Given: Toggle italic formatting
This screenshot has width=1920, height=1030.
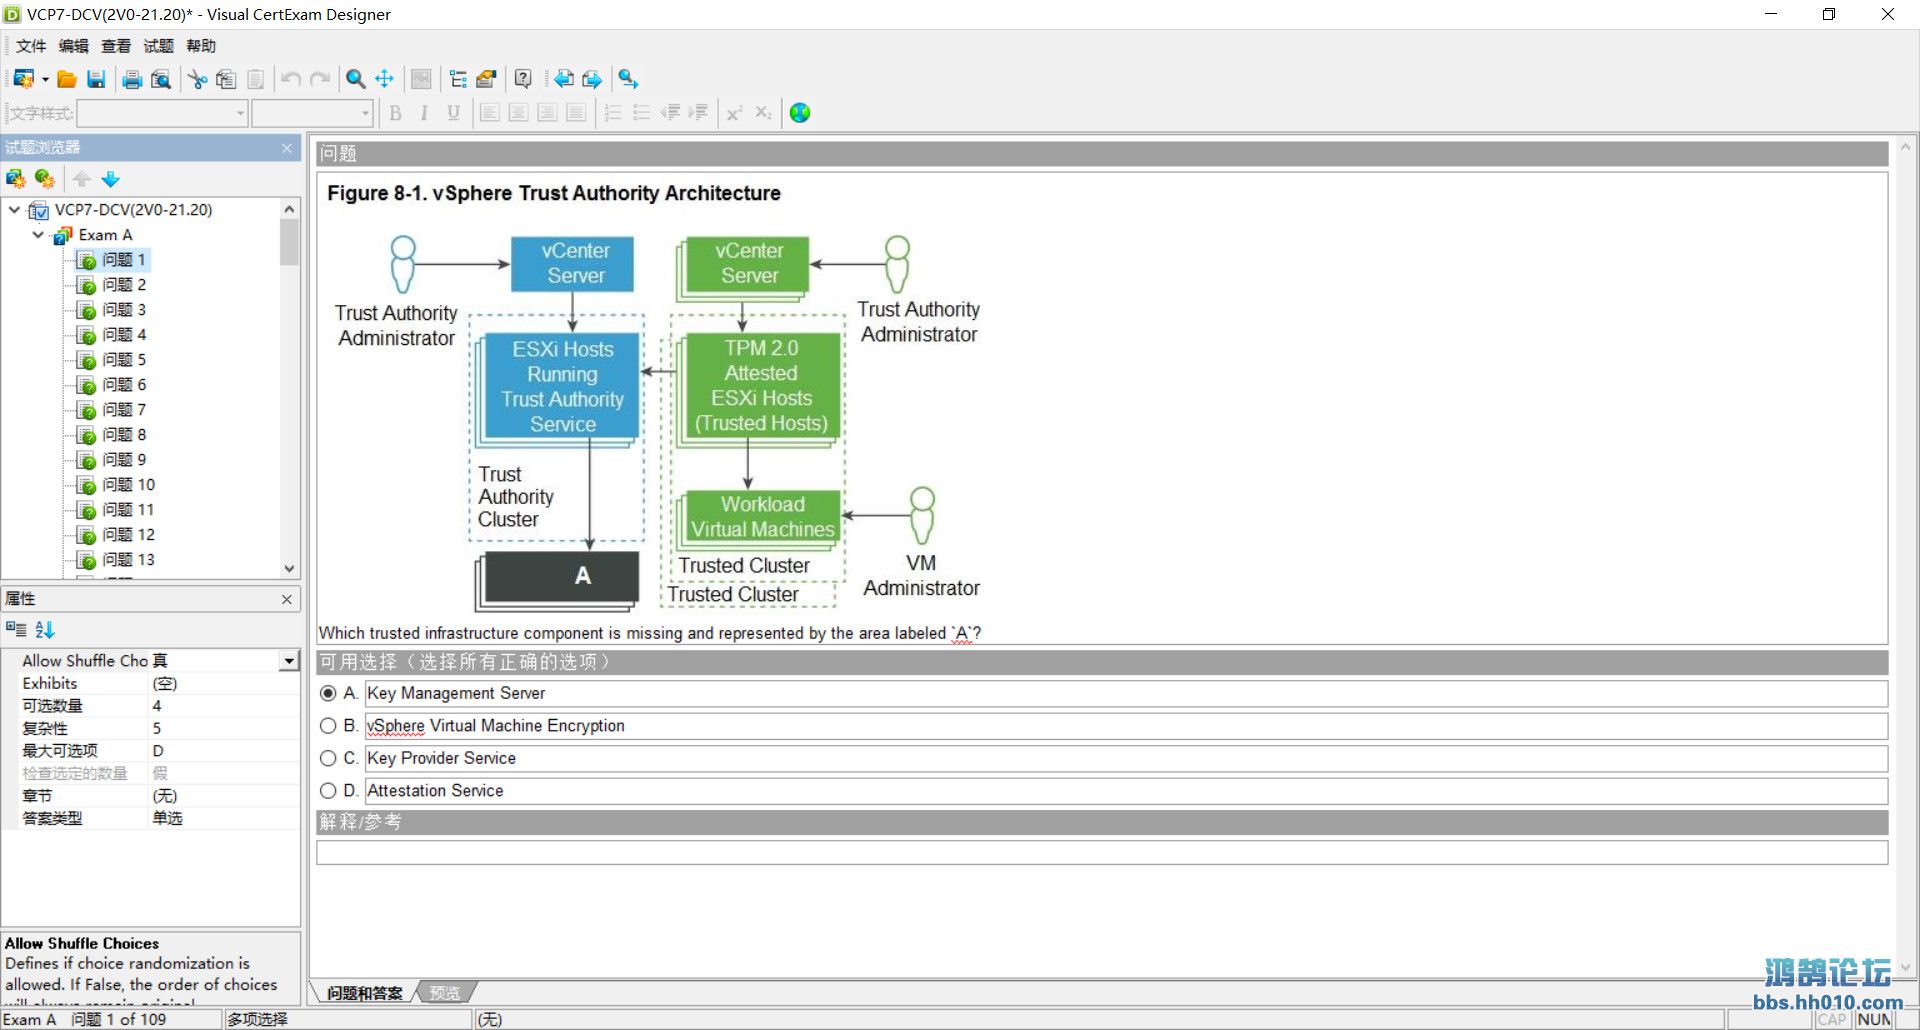Looking at the screenshot, I should 424,113.
